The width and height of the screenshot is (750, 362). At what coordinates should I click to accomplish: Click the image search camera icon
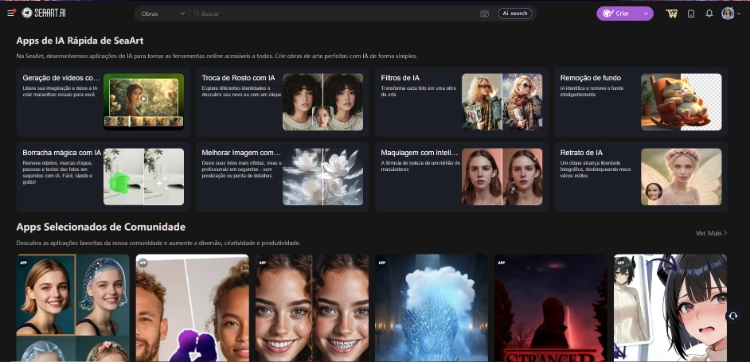click(485, 14)
